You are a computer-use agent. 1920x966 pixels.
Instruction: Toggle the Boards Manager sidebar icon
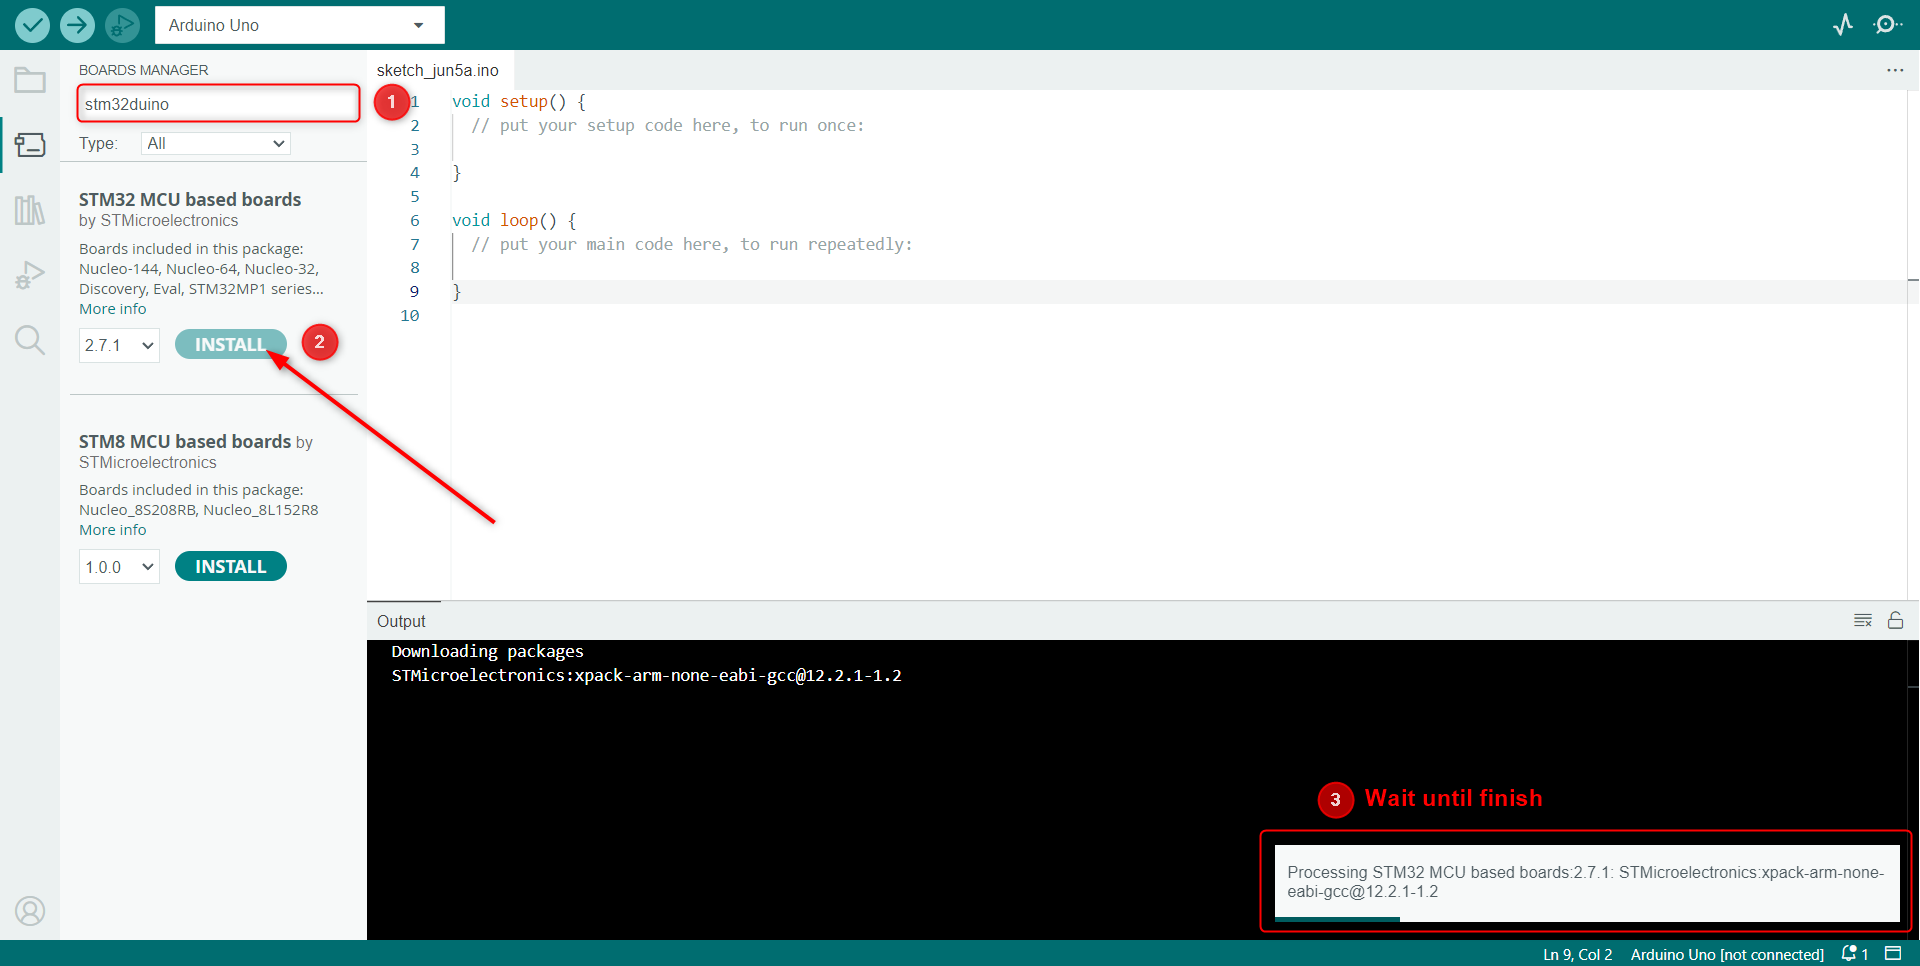pos(30,145)
